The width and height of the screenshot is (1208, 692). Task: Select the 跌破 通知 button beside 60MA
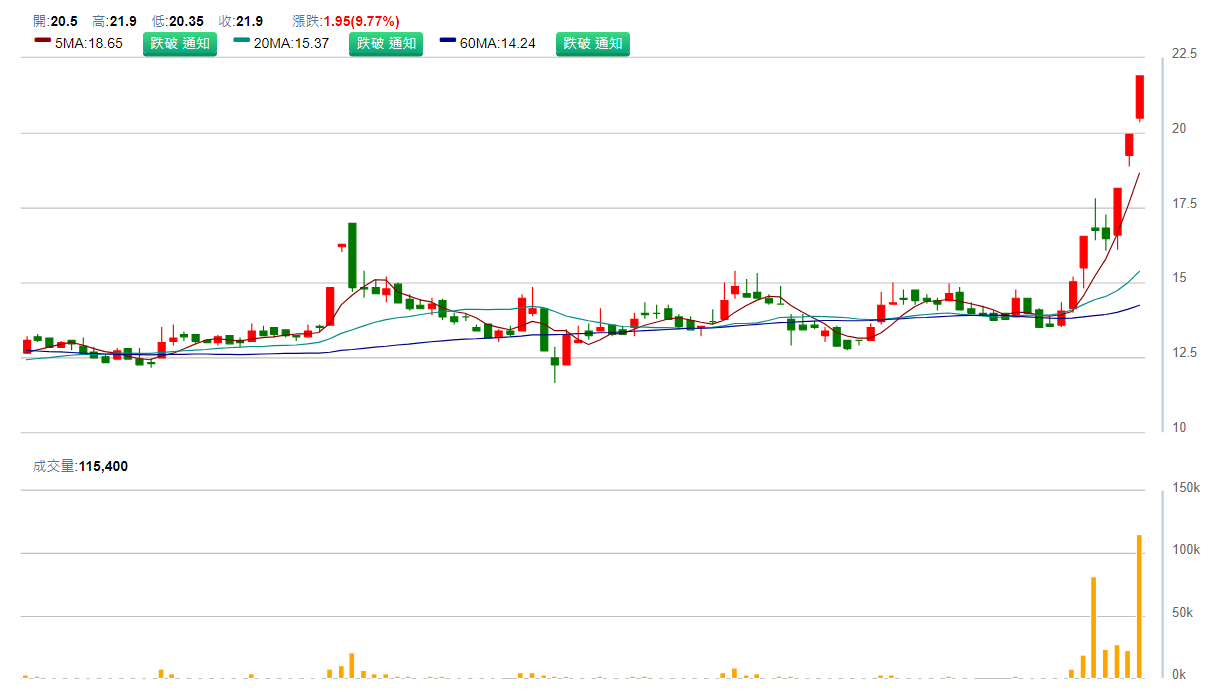click(593, 43)
